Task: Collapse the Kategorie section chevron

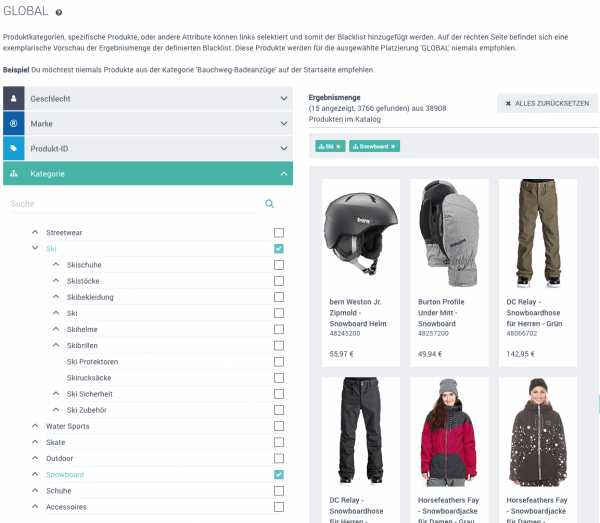Action: click(x=284, y=174)
